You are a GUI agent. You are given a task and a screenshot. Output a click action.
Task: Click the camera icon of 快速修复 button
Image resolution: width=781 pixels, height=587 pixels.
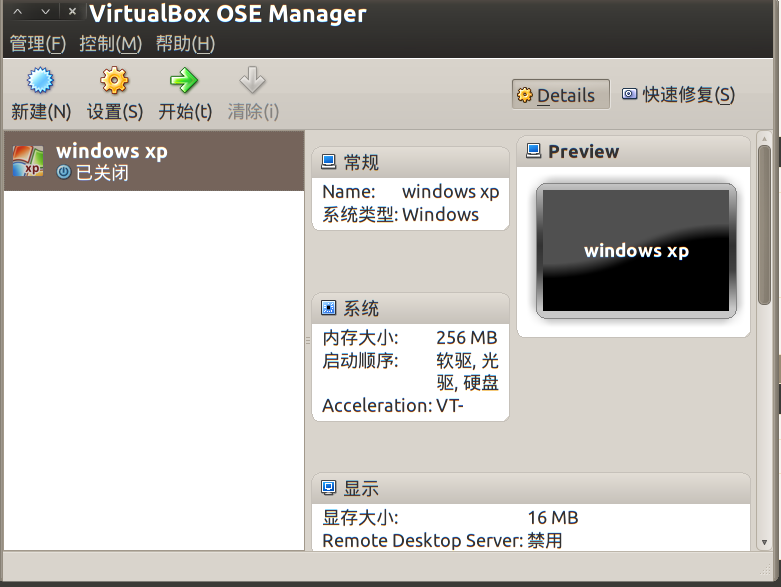pos(630,94)
